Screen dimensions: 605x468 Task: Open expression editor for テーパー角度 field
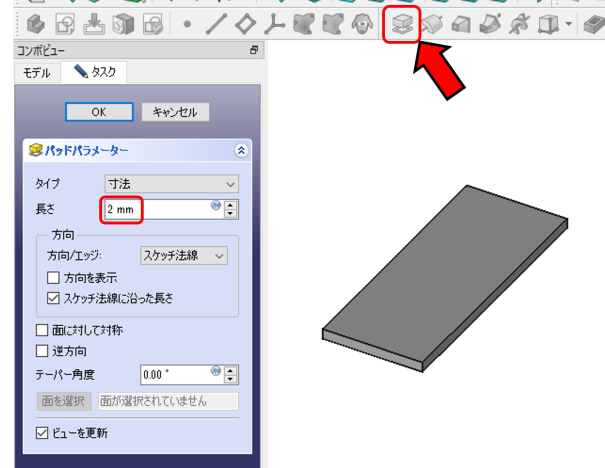pos(216,371)
